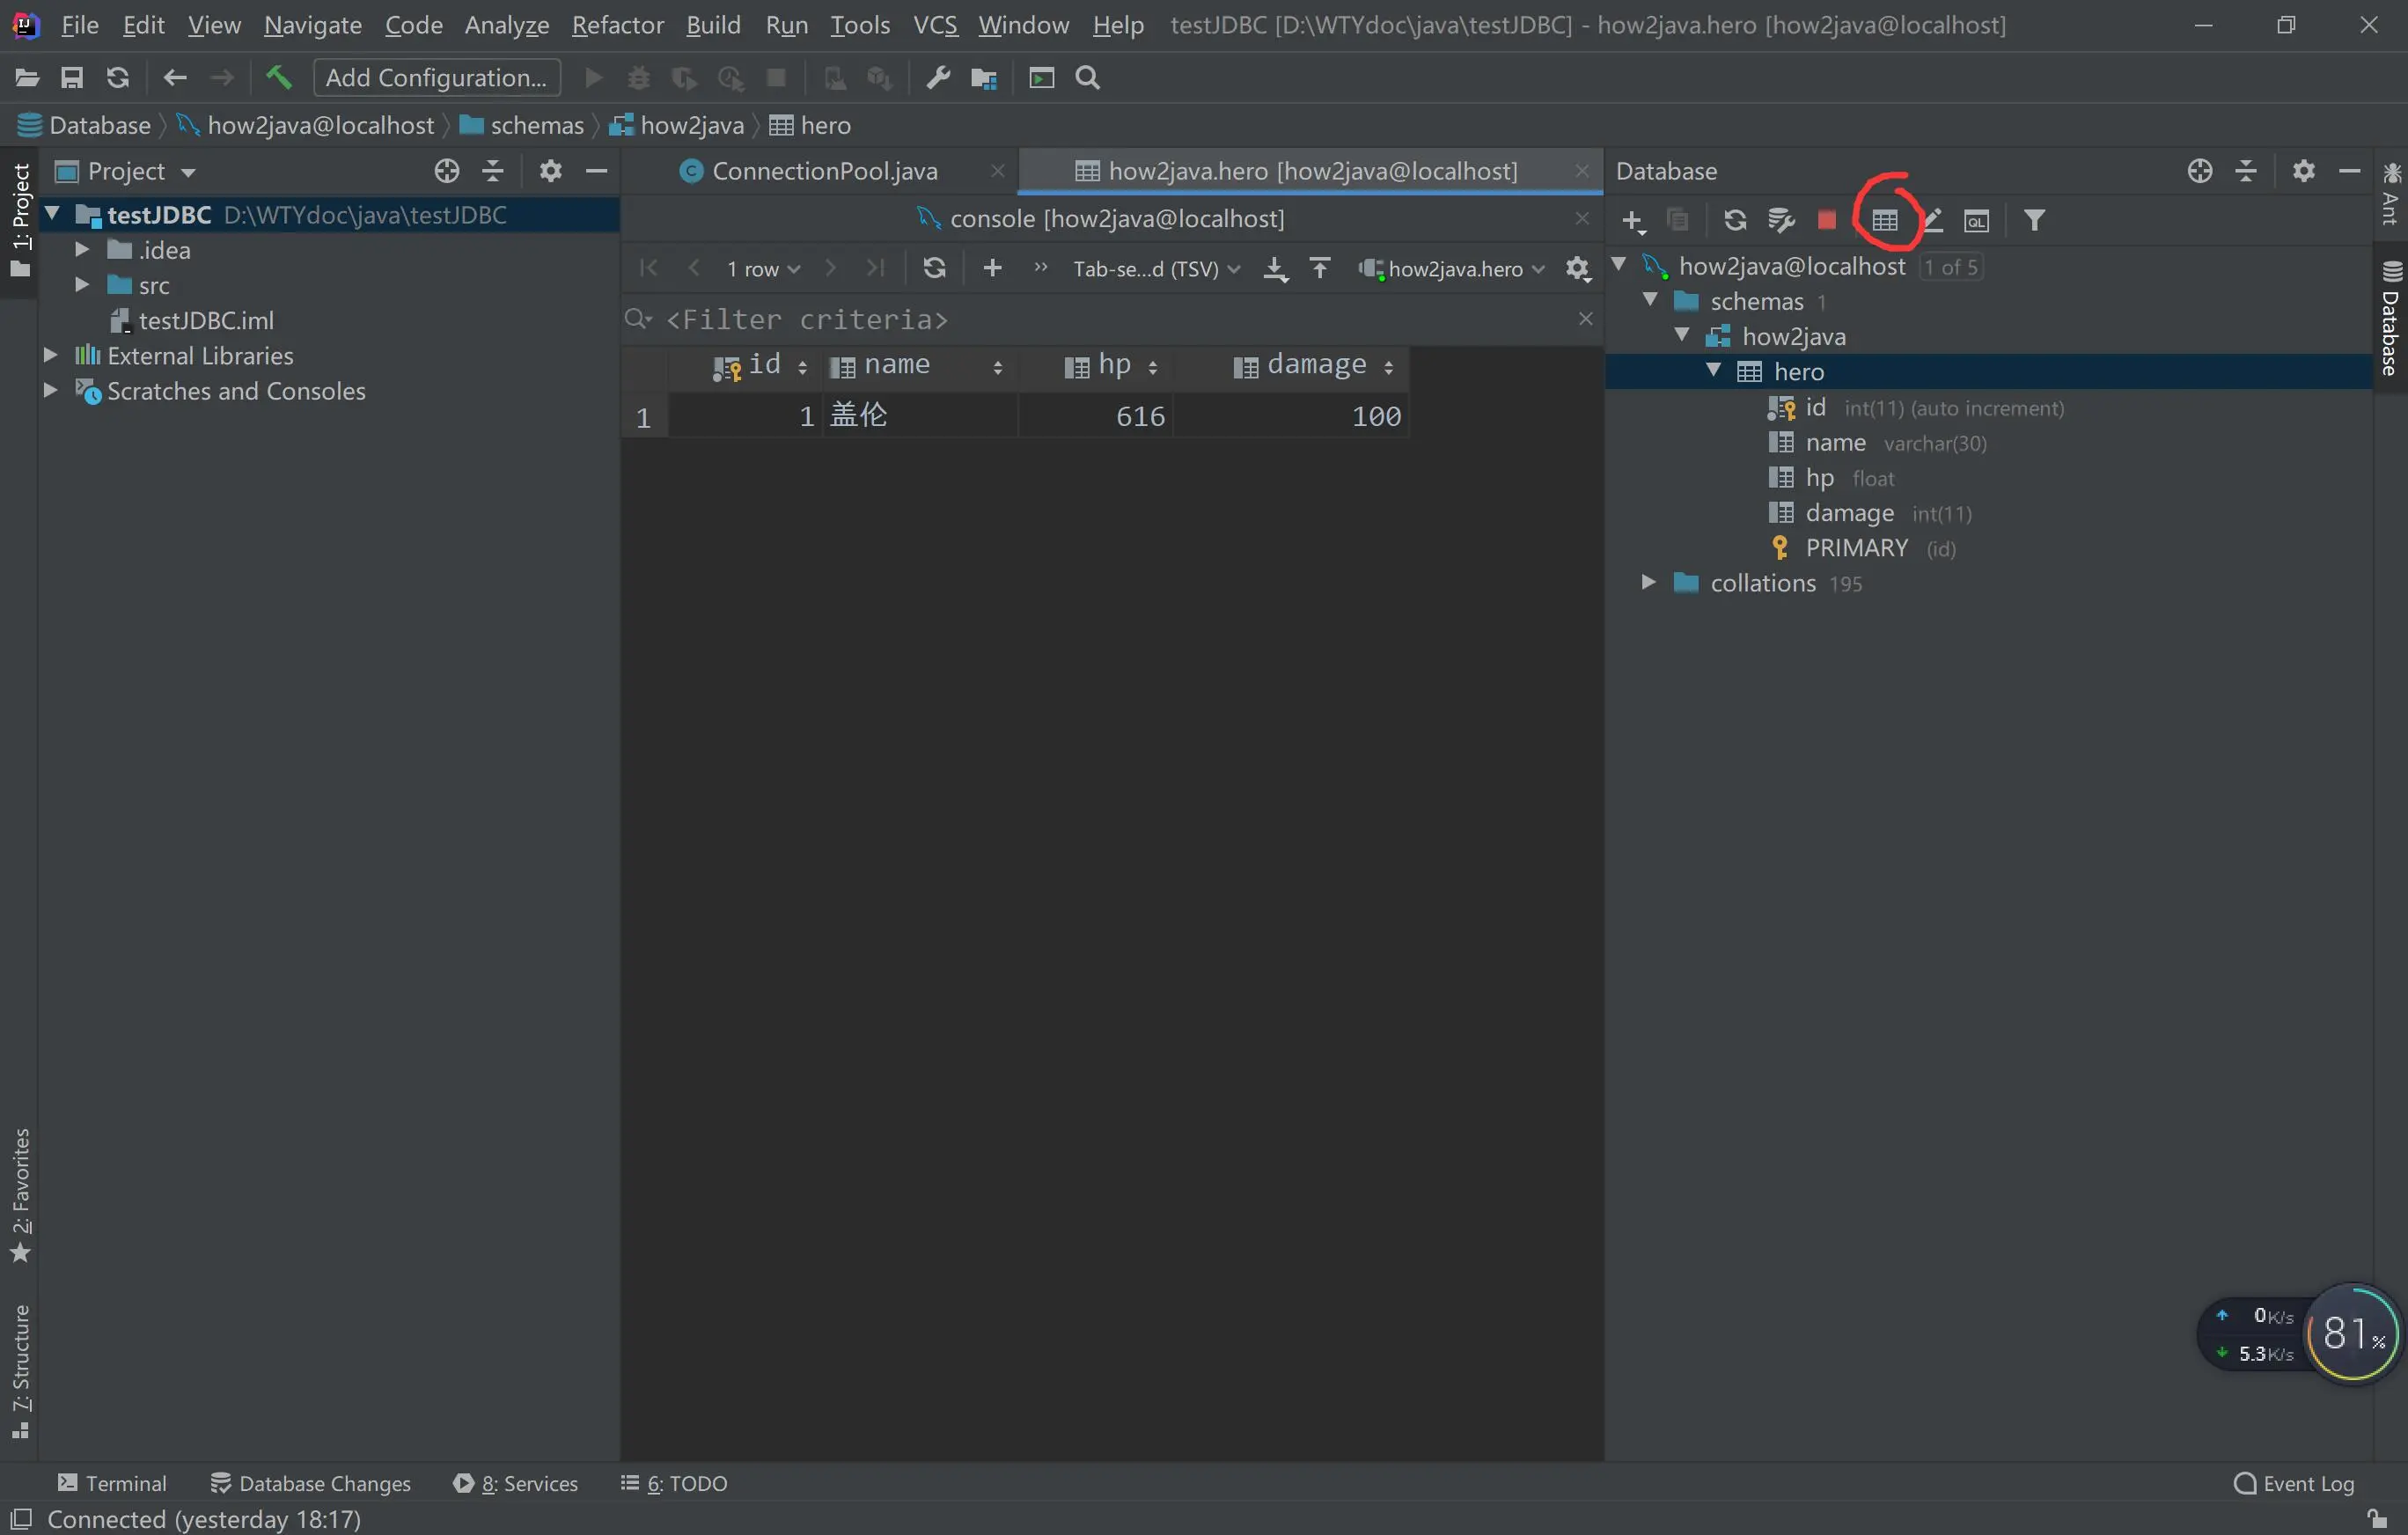Open the Refactor menu
This screenshot has width=2408, height=1535.
617,24
